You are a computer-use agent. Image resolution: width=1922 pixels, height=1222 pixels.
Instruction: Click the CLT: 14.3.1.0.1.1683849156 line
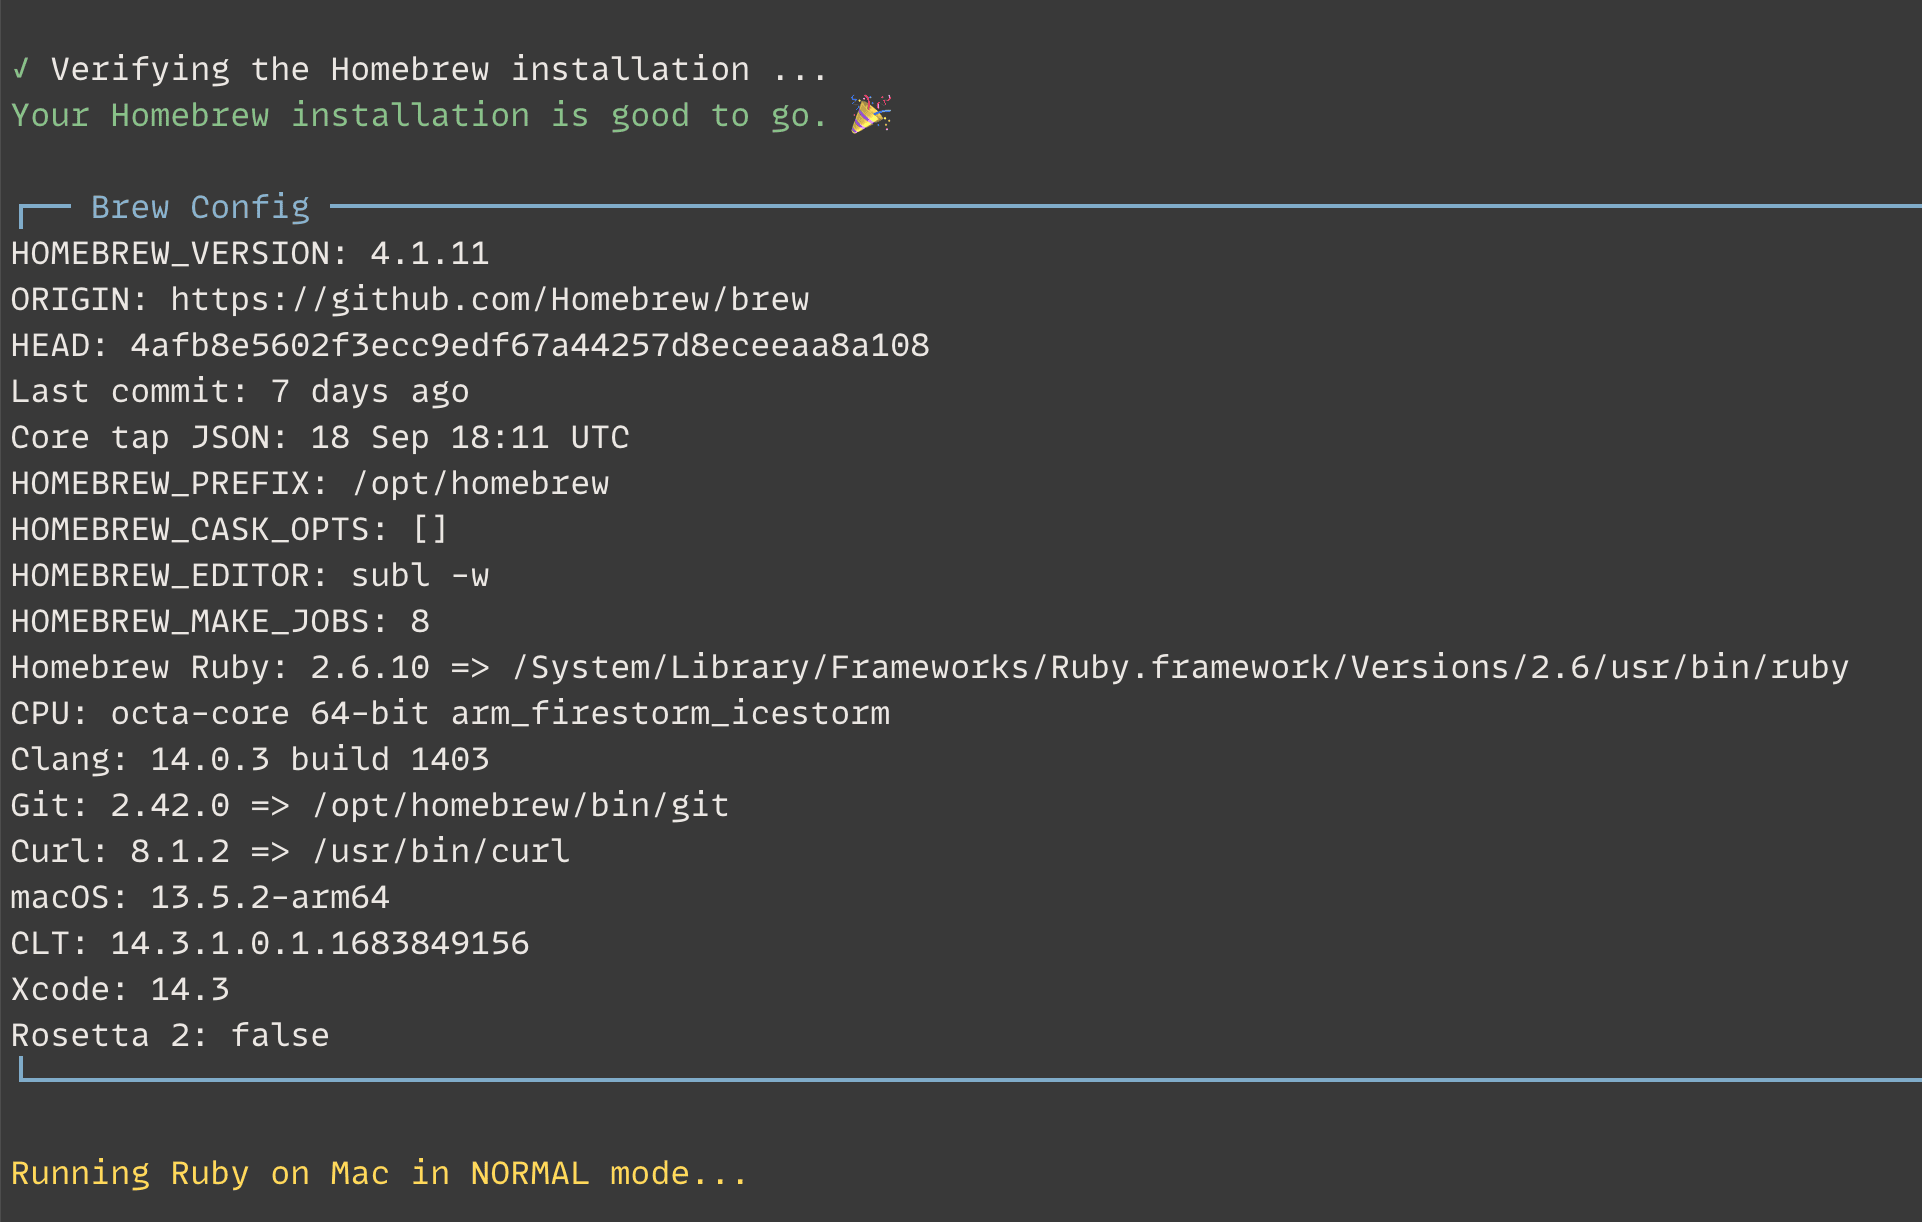click(x=270, y=943)
